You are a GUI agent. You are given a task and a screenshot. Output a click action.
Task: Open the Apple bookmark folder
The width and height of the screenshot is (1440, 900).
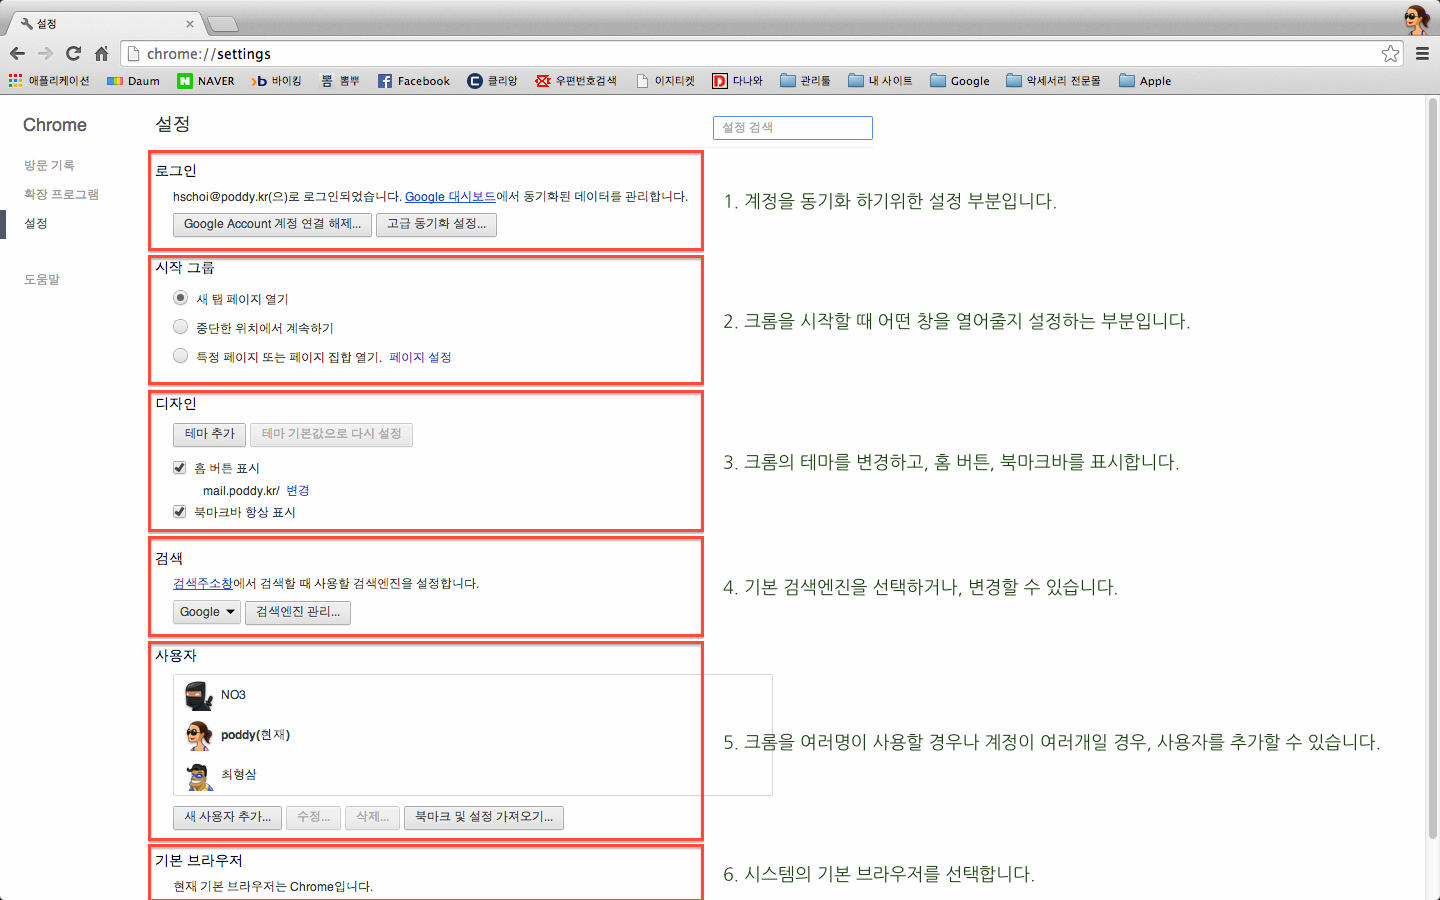click(x=1146, y=81)
